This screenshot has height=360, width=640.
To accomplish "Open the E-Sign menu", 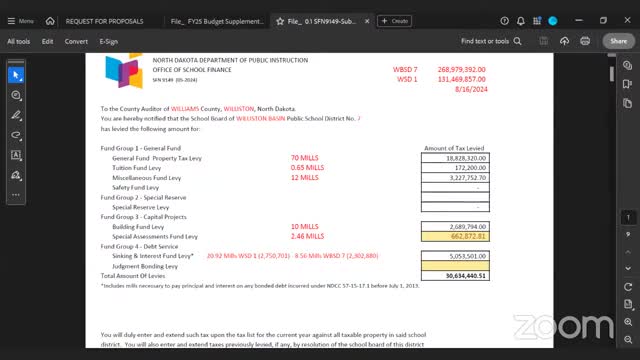I will pyautogui.click(x=109, y=41).
